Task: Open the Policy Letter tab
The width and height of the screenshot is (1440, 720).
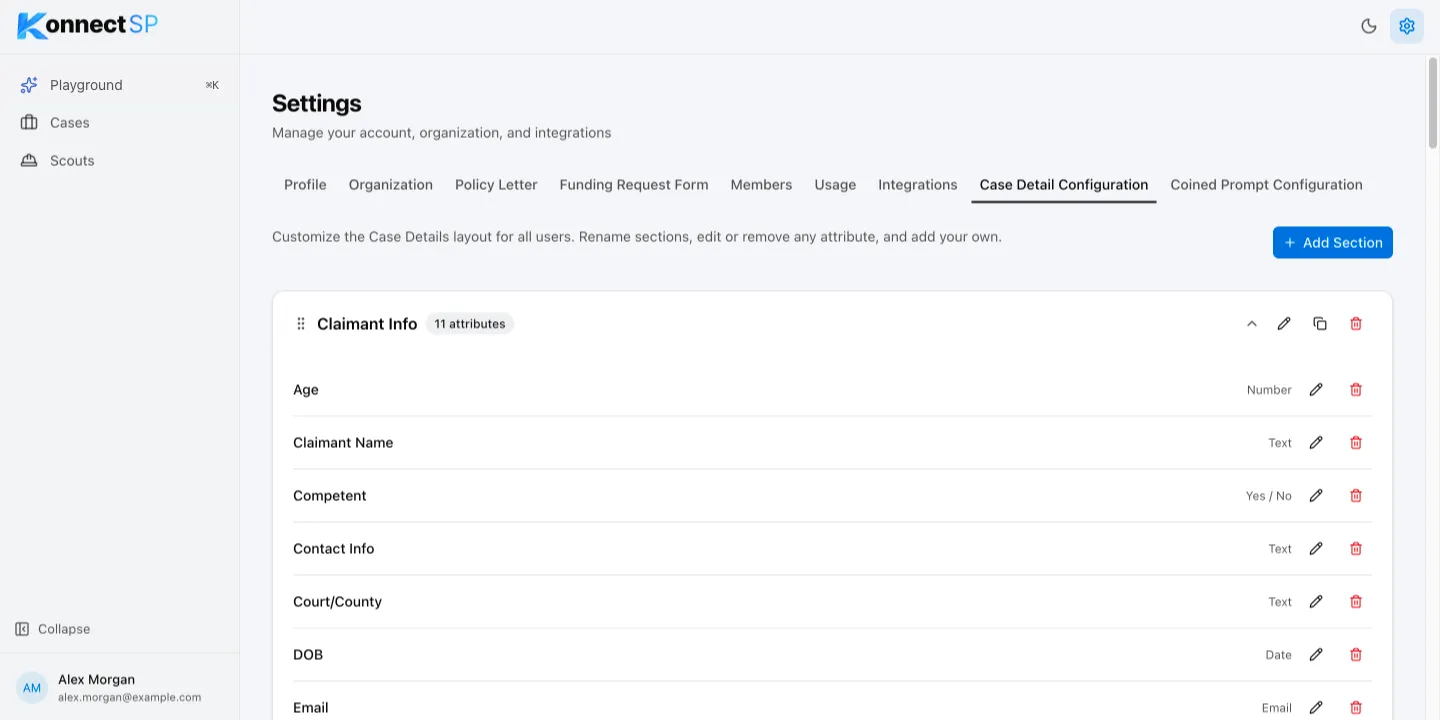Action: 496,185
